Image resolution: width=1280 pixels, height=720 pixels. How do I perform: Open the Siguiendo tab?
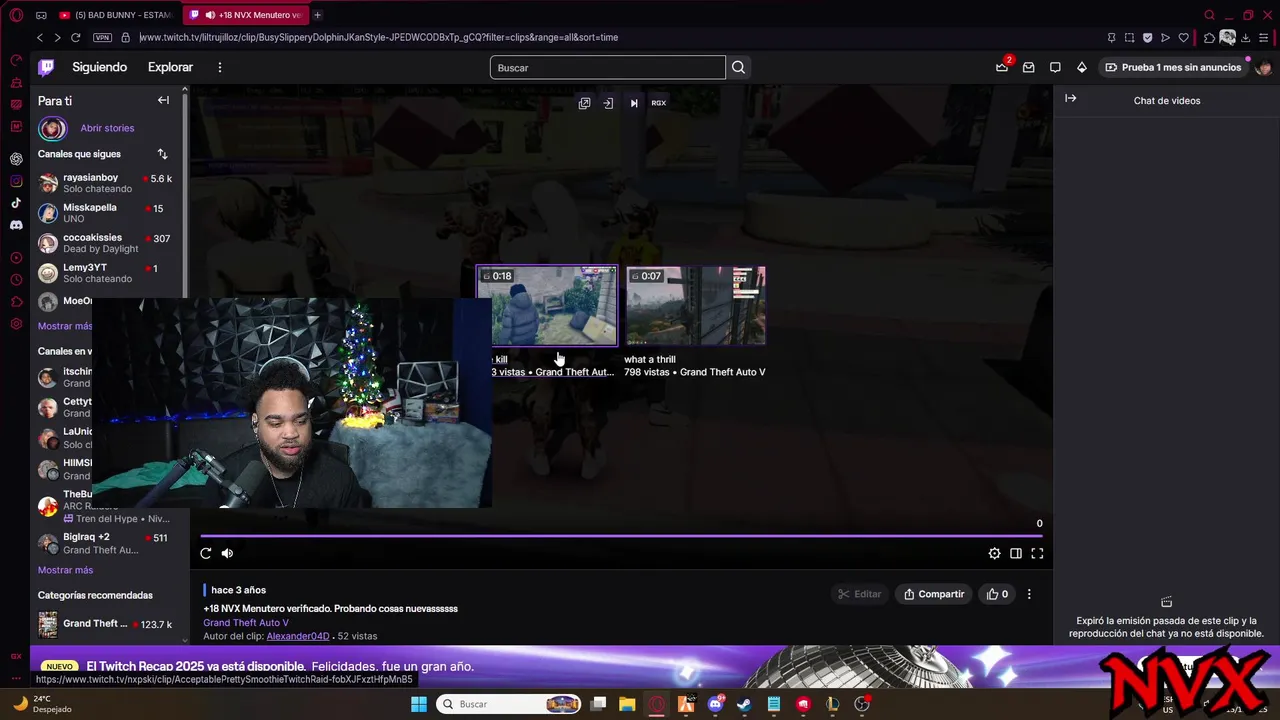point(99,67)
